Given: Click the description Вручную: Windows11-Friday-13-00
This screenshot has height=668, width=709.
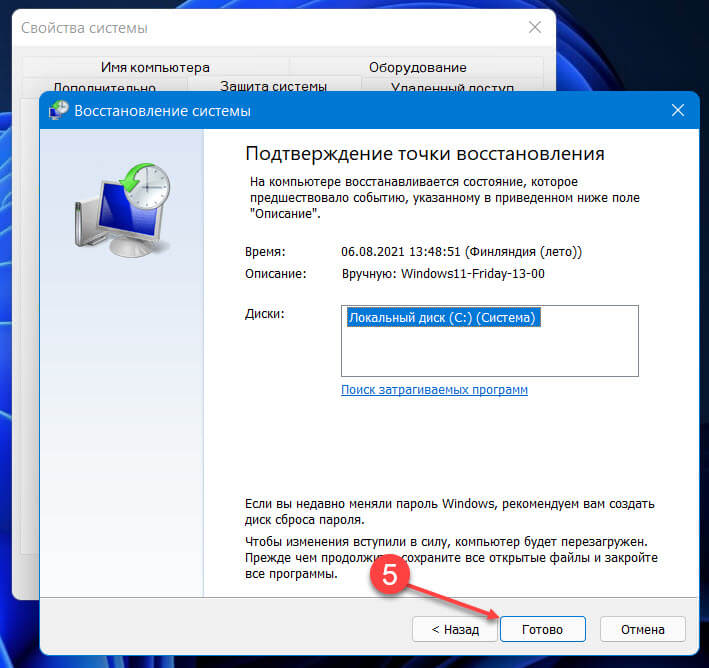Looking at the screenshot, I should coord(443,274).
